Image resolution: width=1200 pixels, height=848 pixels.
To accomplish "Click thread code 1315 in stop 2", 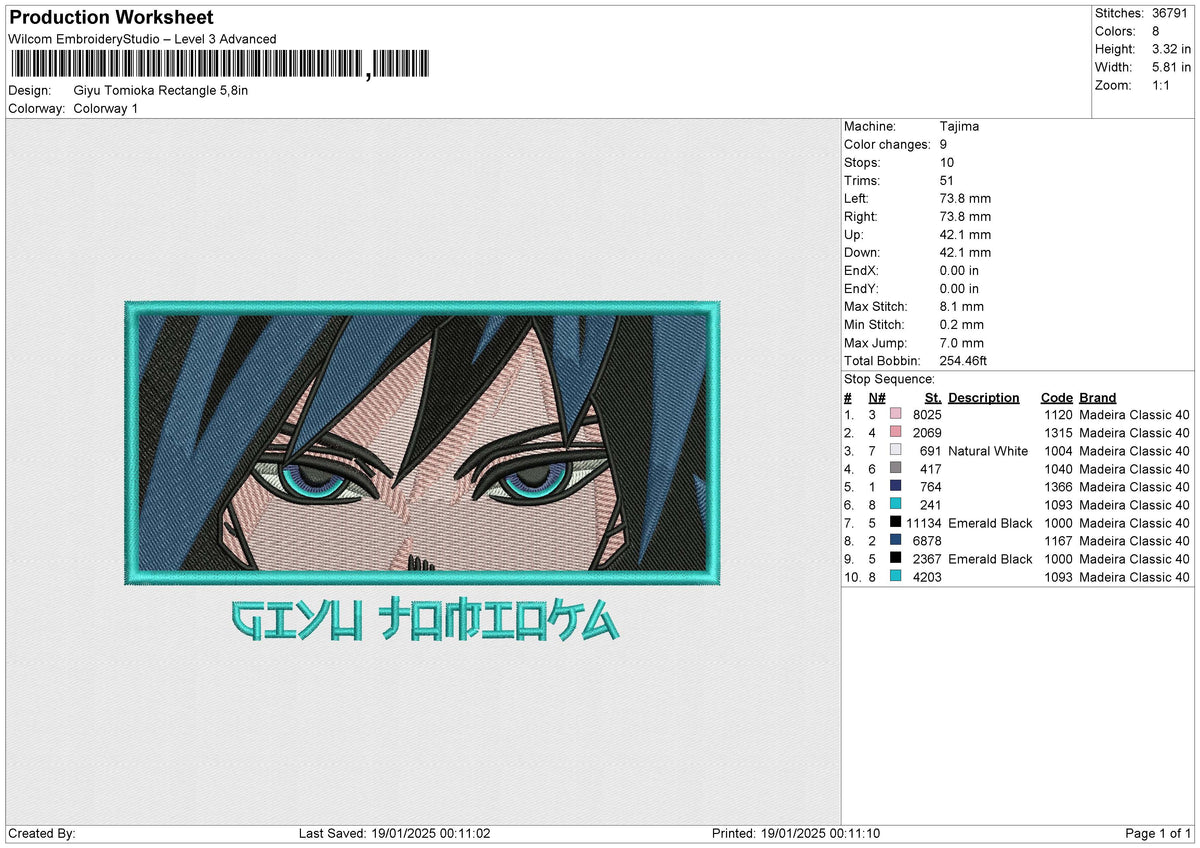I will (x=1057, y=432).
